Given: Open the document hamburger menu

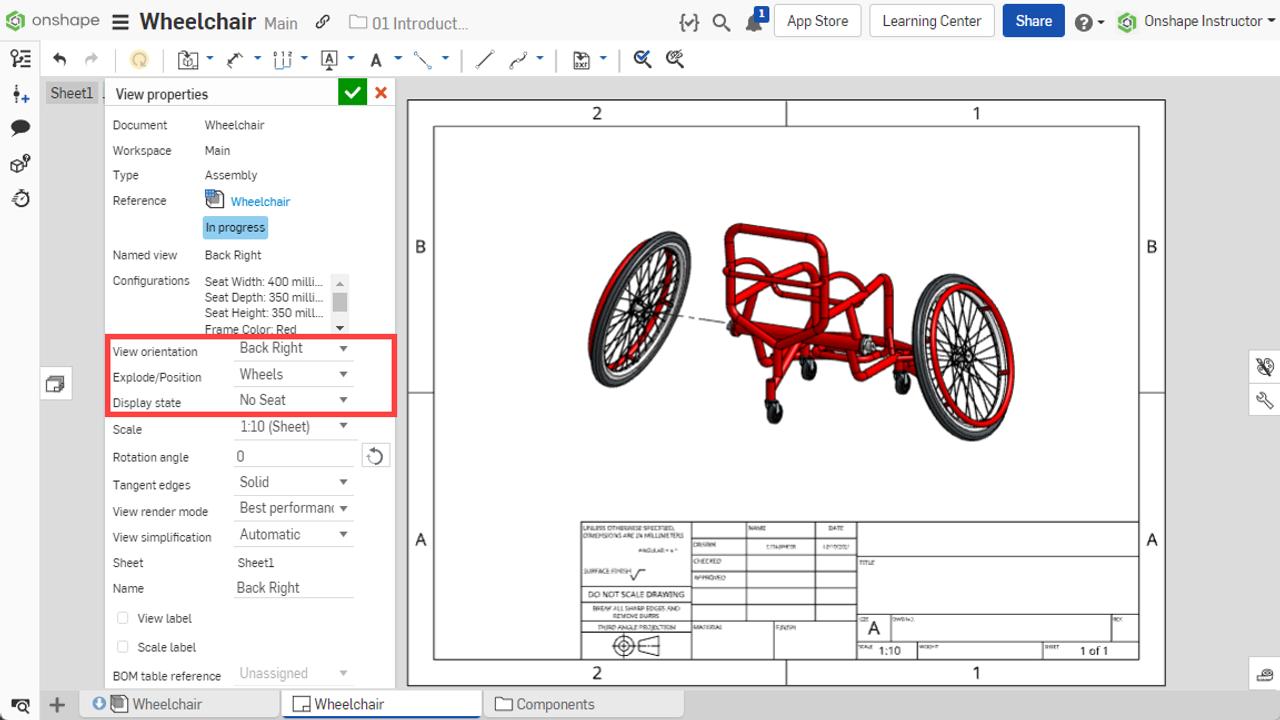Looking at the screenshot, I should (x=119, y=21).
